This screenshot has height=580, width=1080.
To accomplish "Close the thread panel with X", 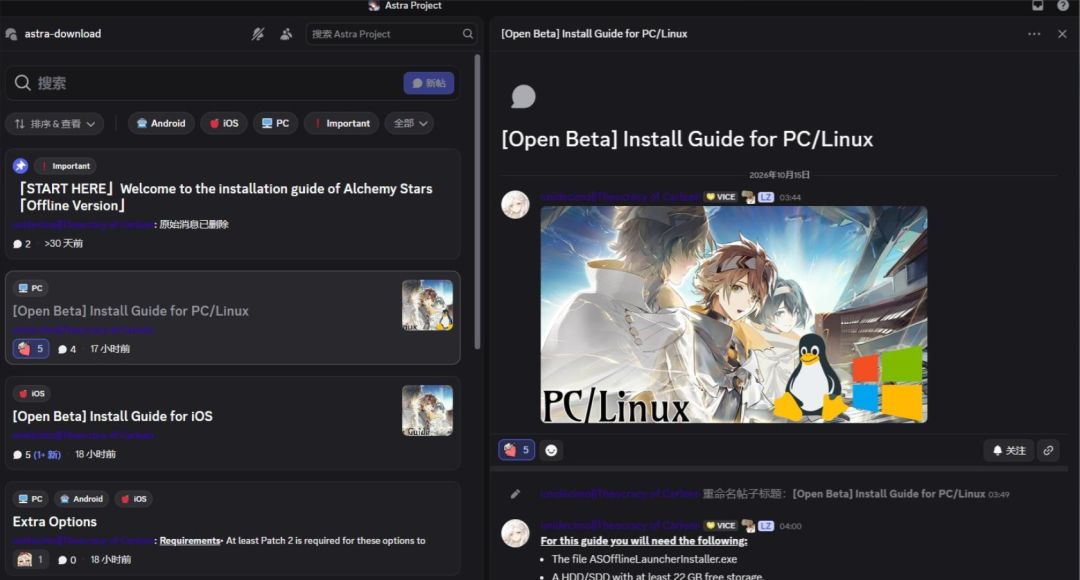I will [x=1062, y=34].
